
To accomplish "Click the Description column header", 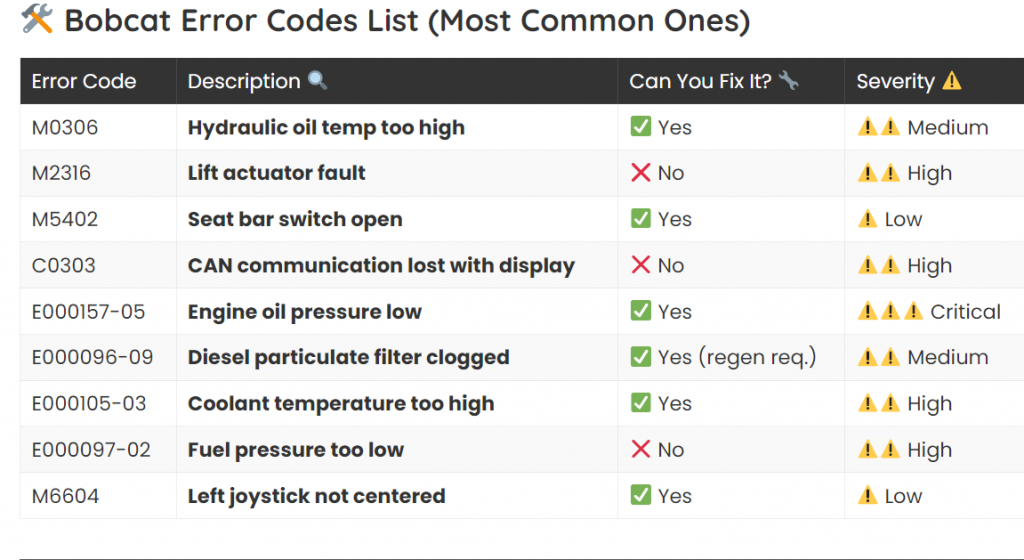I will [244, 82].
